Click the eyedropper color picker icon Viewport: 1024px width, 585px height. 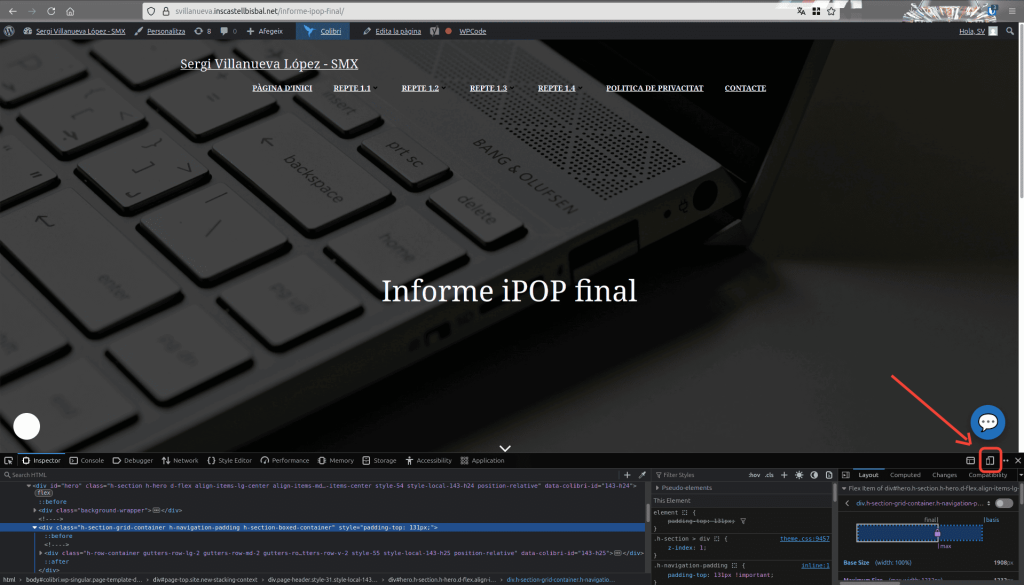click(642, 475)
